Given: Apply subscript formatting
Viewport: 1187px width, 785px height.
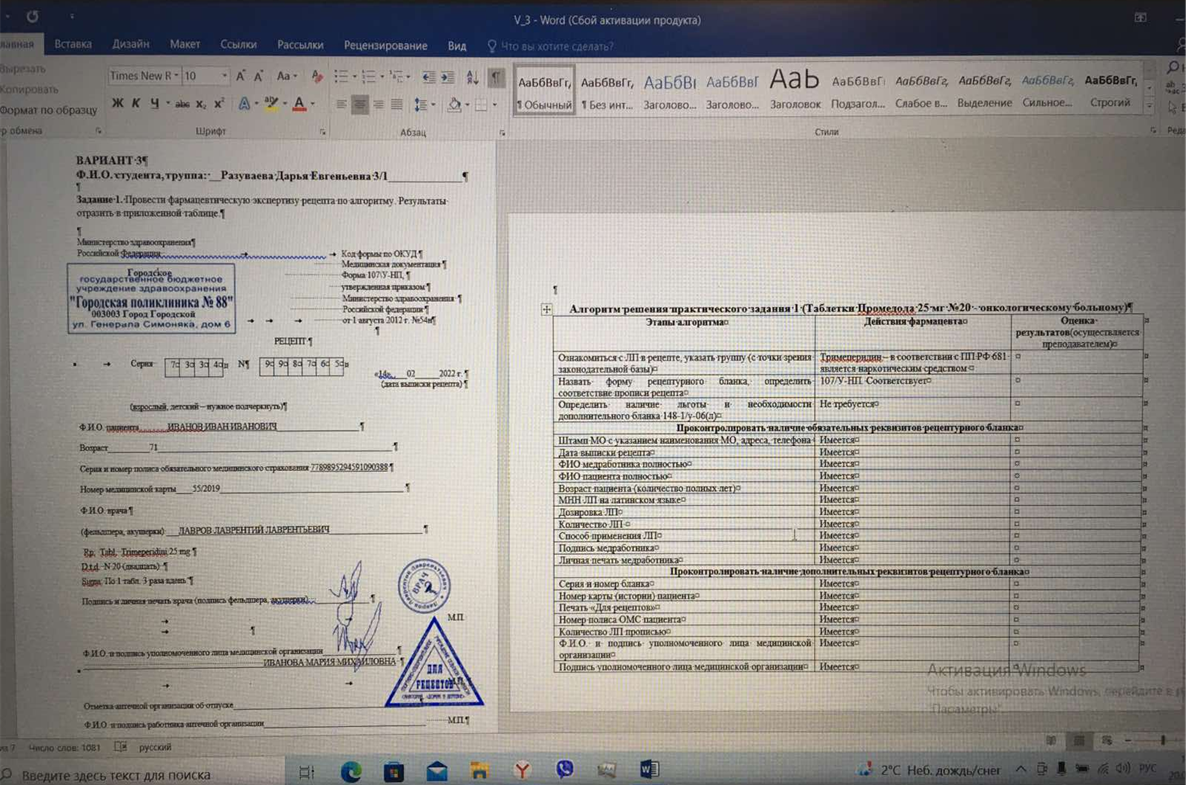Looking at the screenshot, I should (x=201, y=104).
